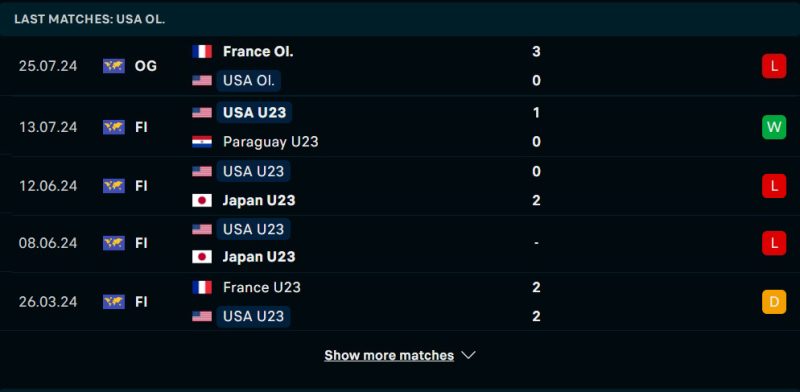Click the world icon on 13.07.24 row
This screenshot has height=392, width=800.
click(114, 127)
